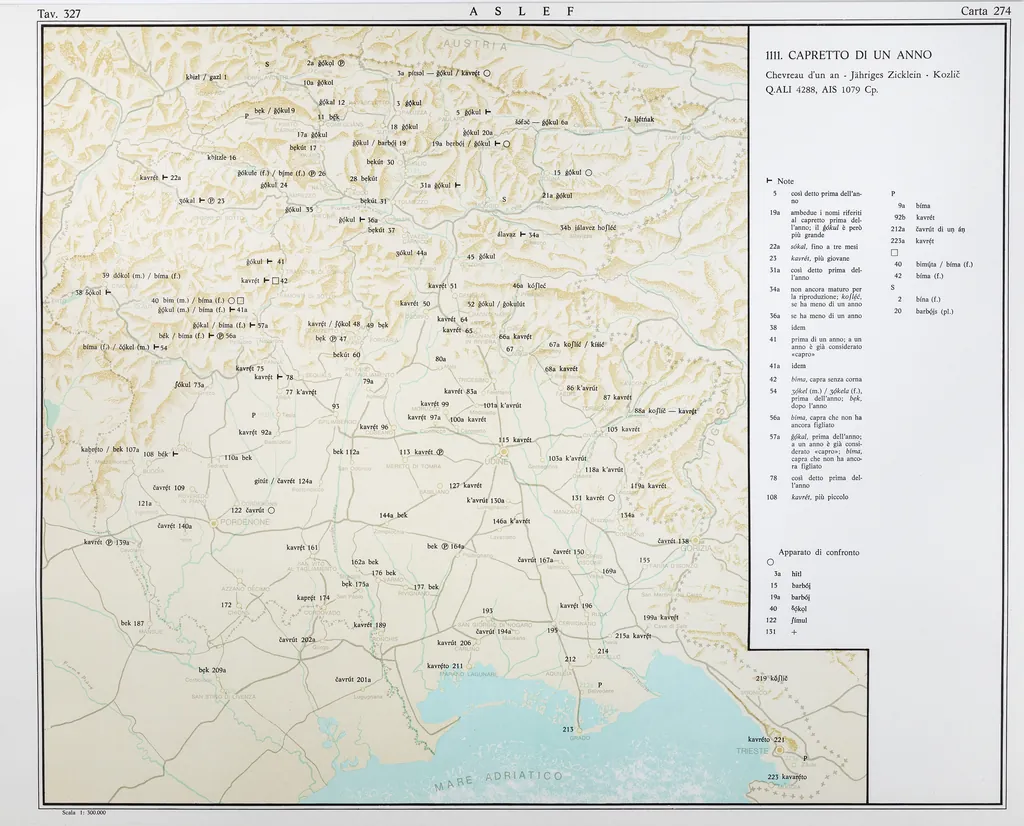Select the map title Capretto di un anno
Viewport: 1024px width, 826px height.
(x=848, y=55)
